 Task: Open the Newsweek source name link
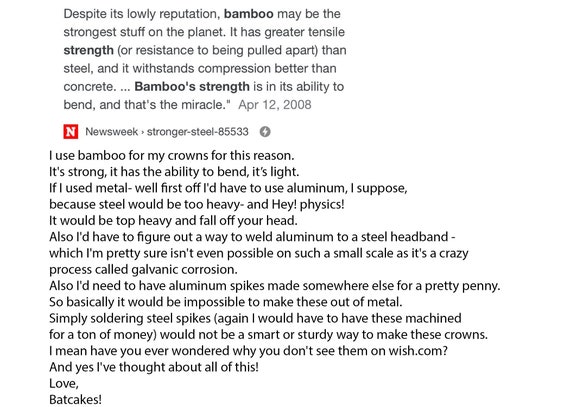click(112, 132)
